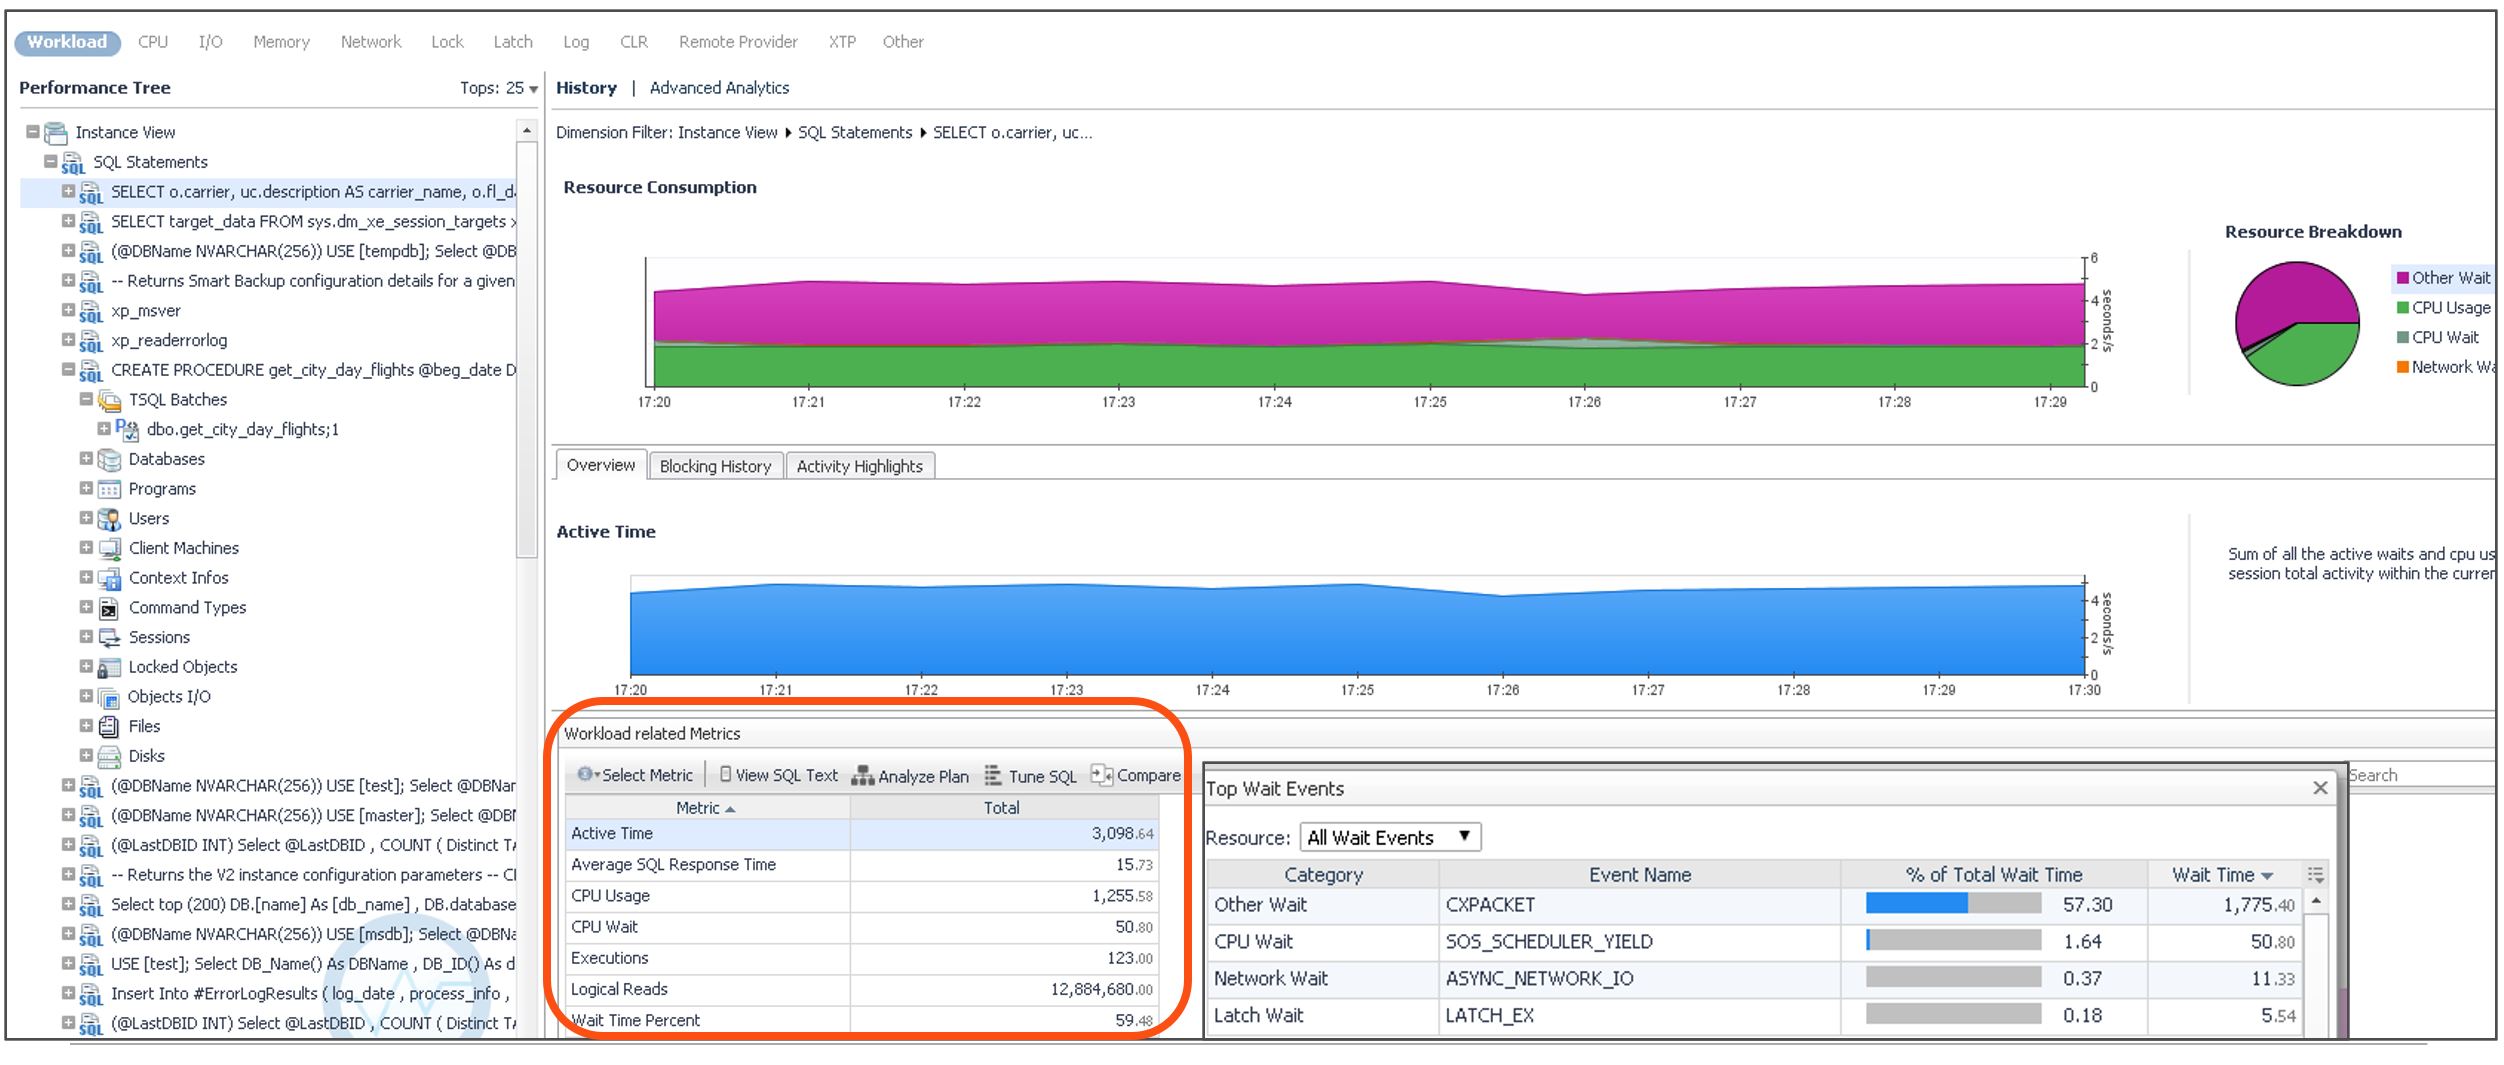Click the Compare button
Screen dimensions: 2504x1065
[1136, 775]
